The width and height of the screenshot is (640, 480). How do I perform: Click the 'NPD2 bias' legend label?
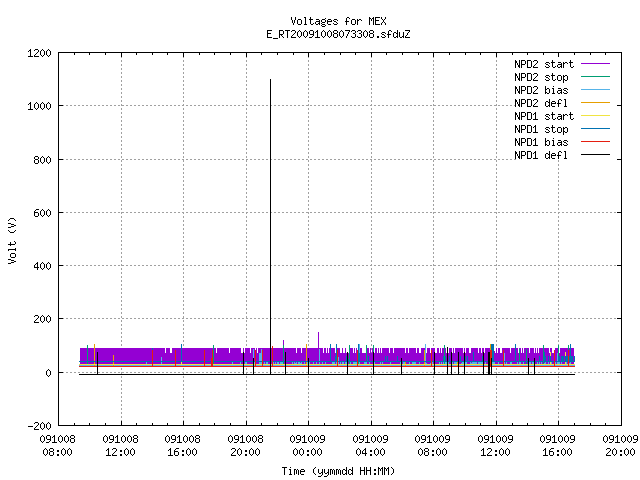pyautogui.click(x=541, y=90)
